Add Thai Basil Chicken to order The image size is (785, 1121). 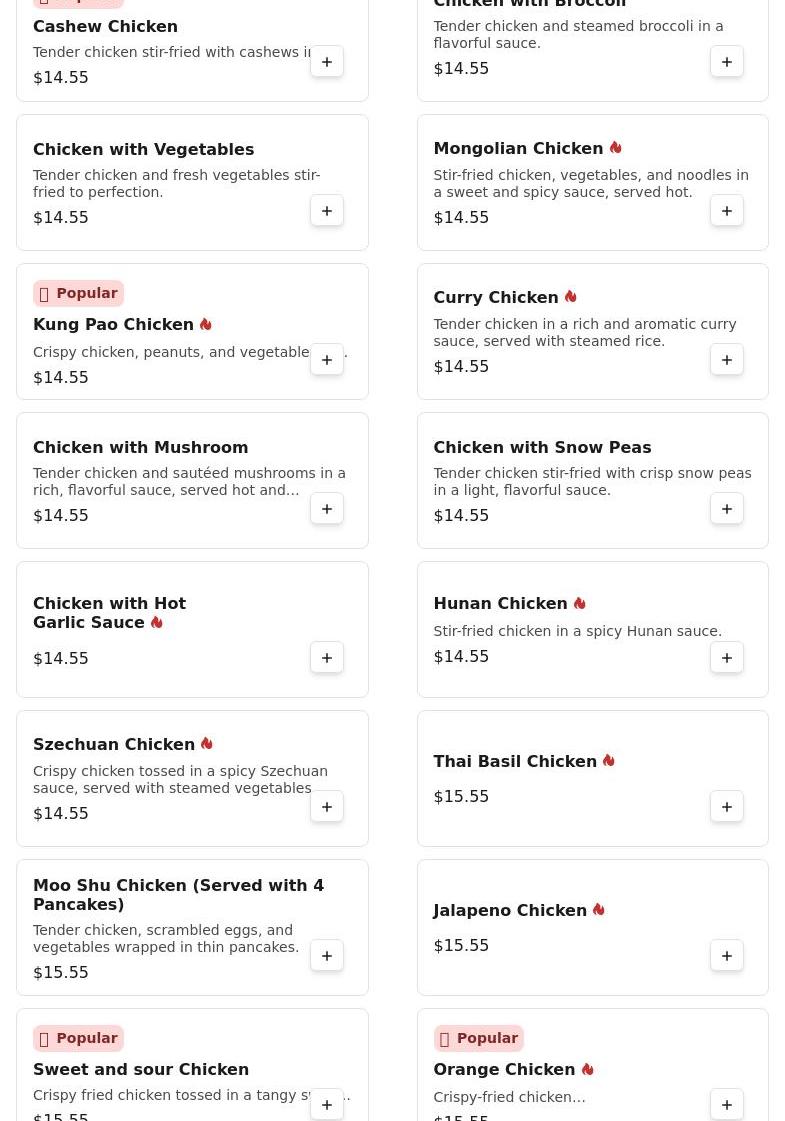727,807
